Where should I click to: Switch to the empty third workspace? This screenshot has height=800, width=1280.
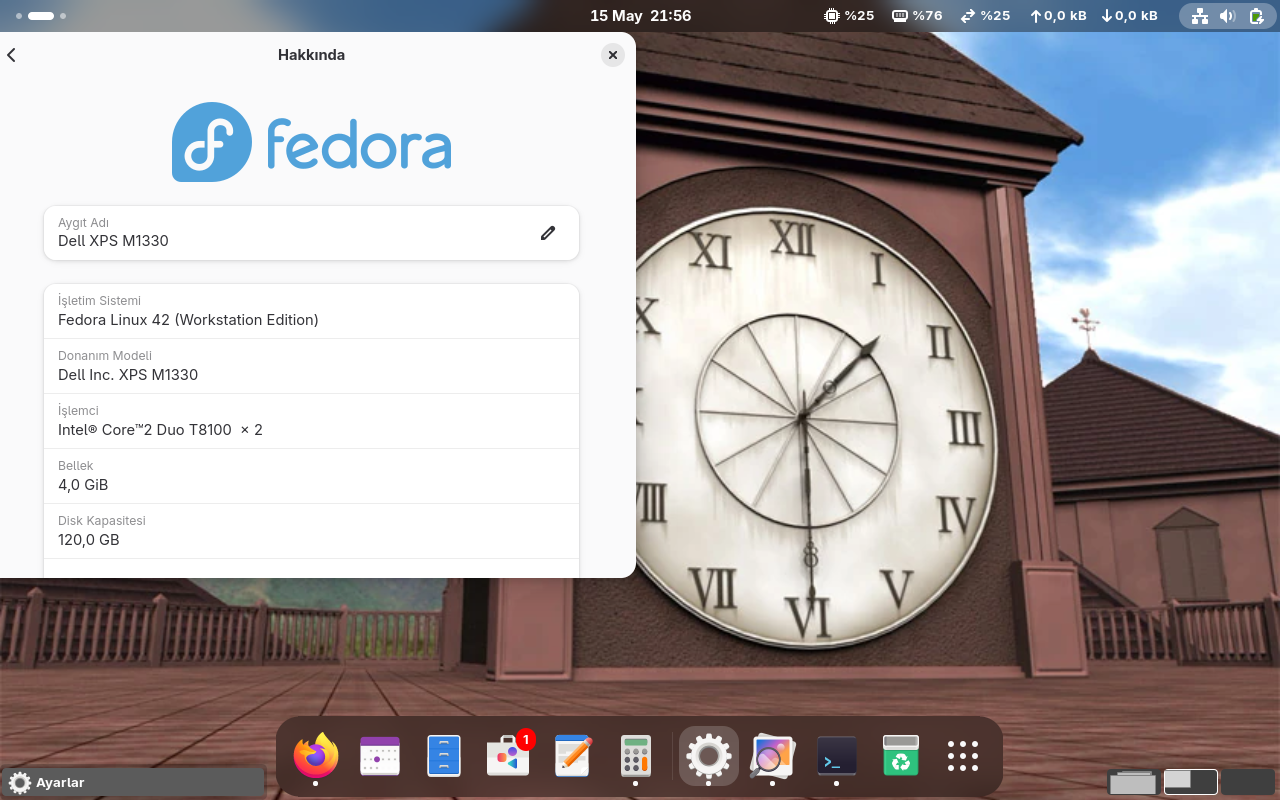tap(1248, 783)
